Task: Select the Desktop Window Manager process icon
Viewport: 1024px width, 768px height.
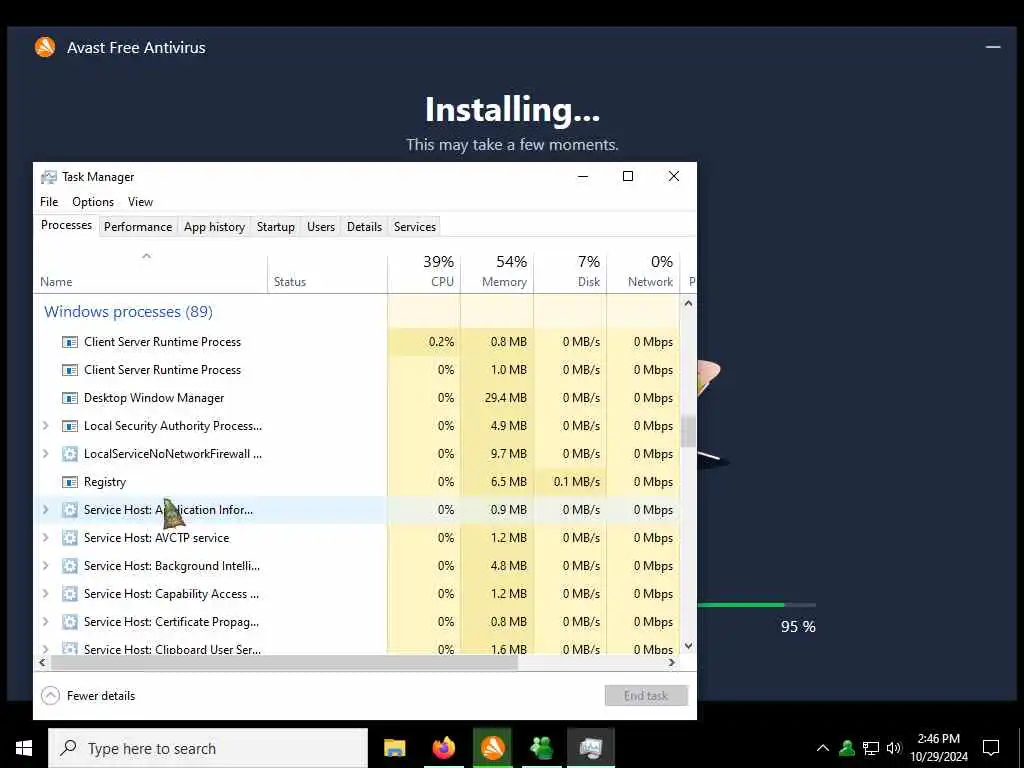Action: [70, 398]
